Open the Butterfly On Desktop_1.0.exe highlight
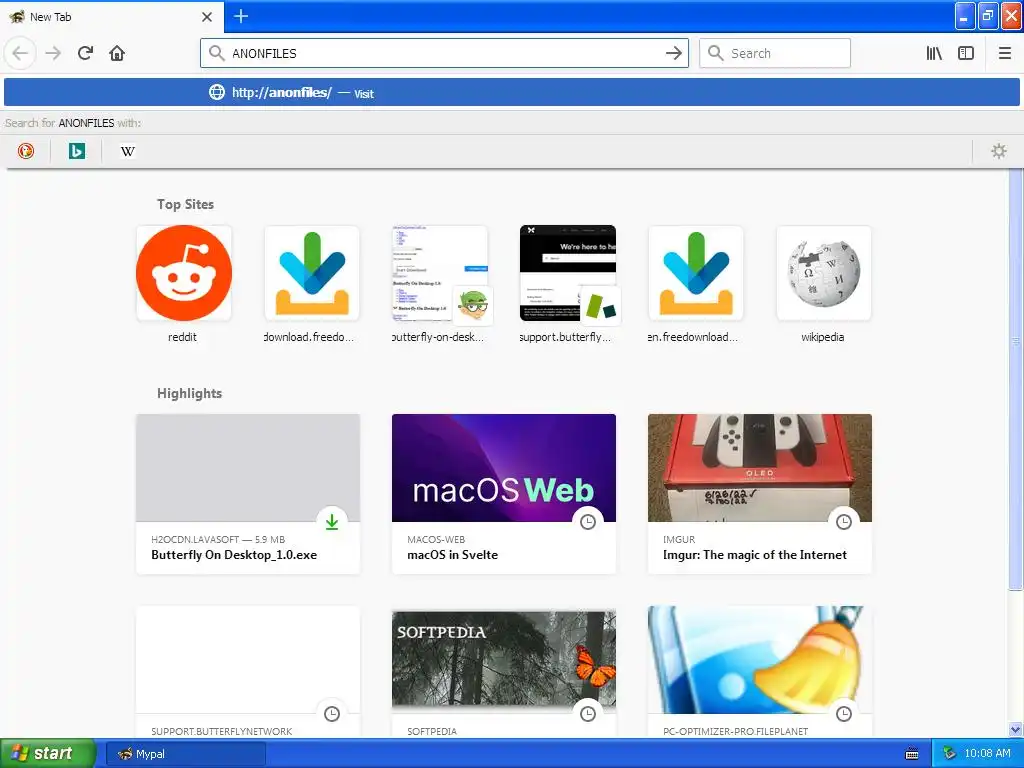The width and height of the screenshot is (1024, 768). point(248,494)
